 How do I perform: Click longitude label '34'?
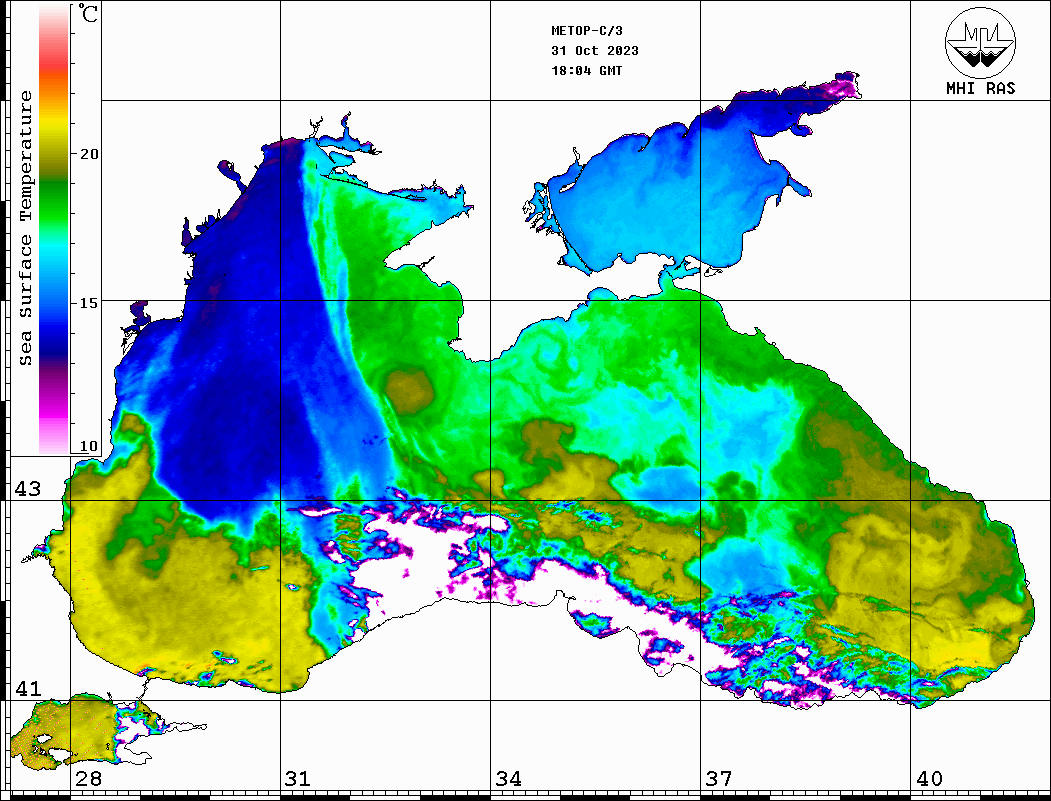coord(509,779)
